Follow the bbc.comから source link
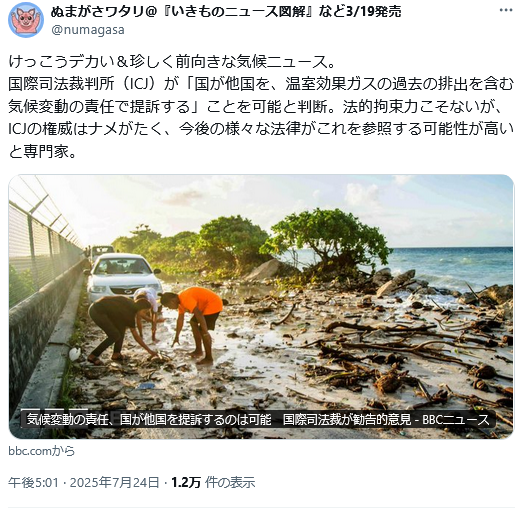The width and height of the screenshot is (519, 509). (42, 451)
